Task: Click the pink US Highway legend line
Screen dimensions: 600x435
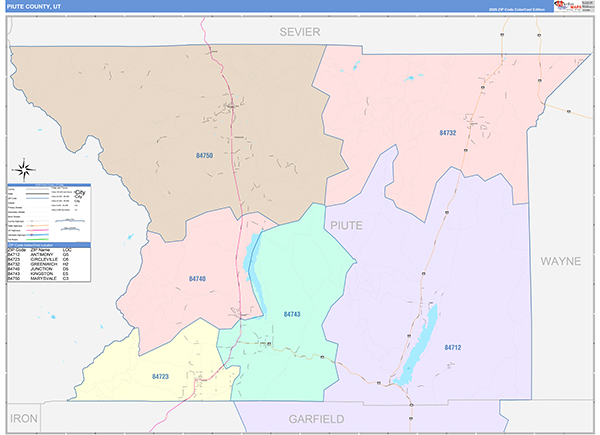Action: (37, 230)
